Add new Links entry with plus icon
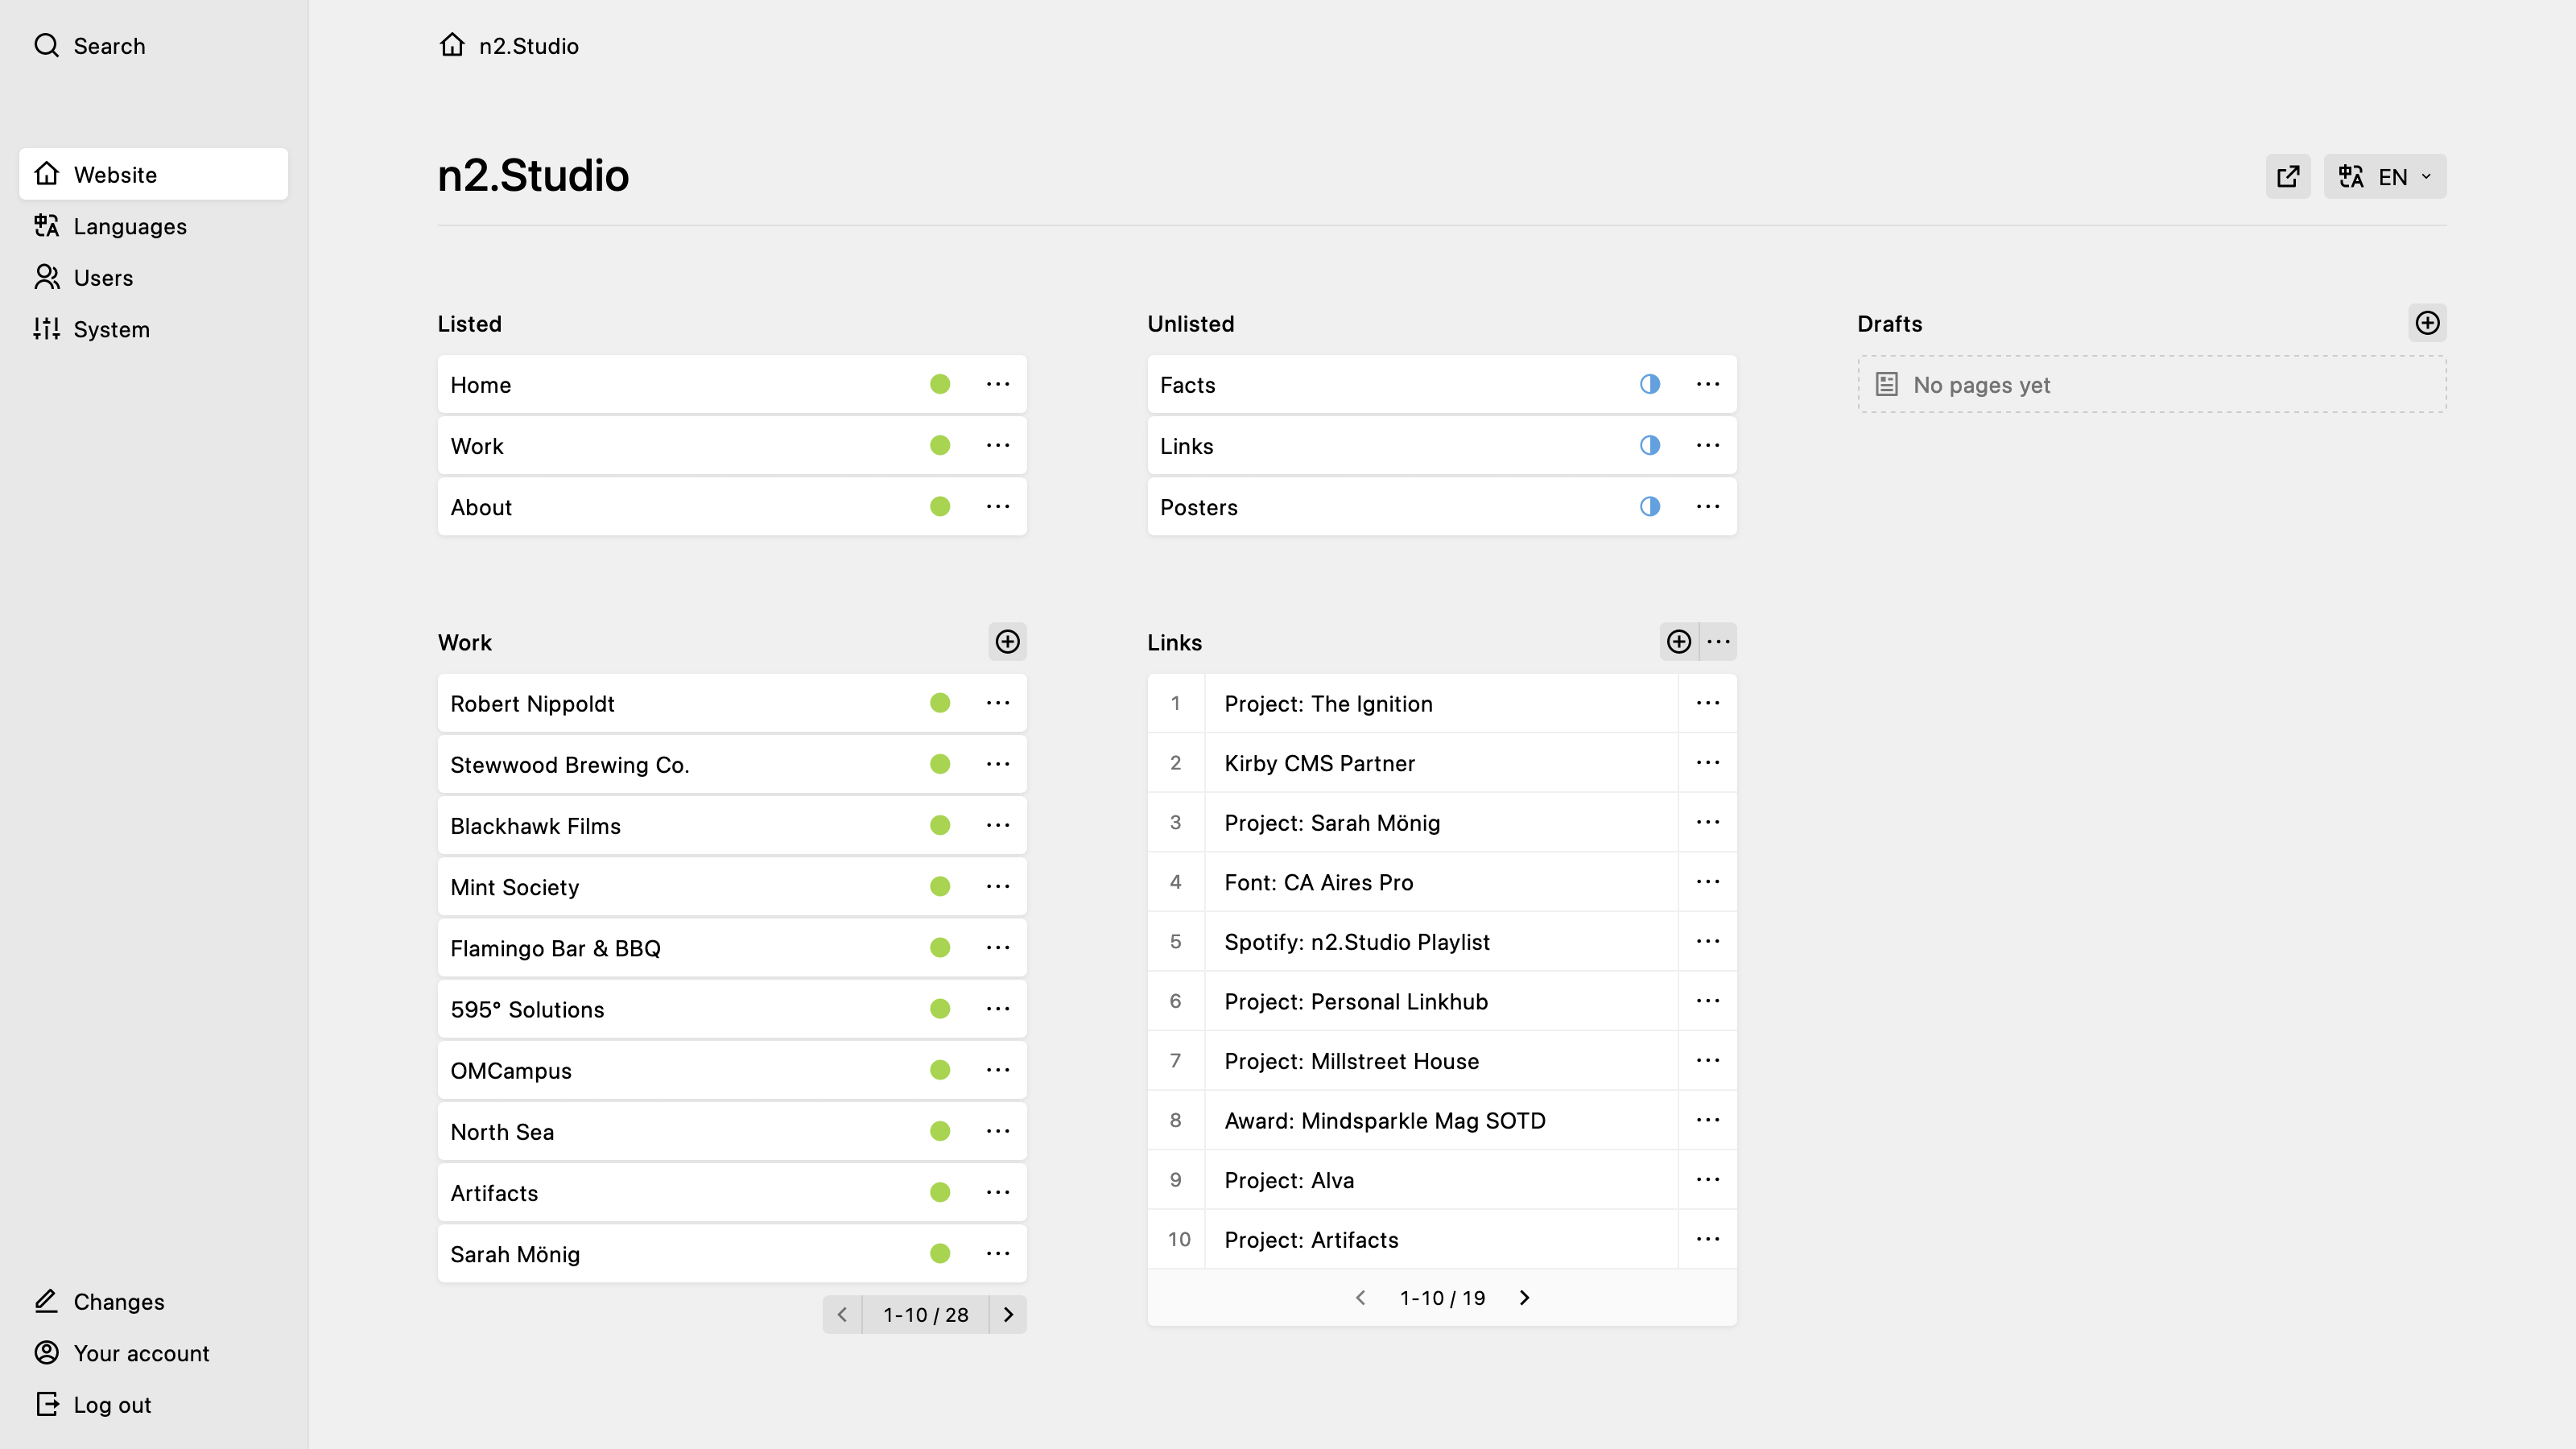Viewport: 2576px width, 1449px height. pyautogui.click(x=1679, y=642)
